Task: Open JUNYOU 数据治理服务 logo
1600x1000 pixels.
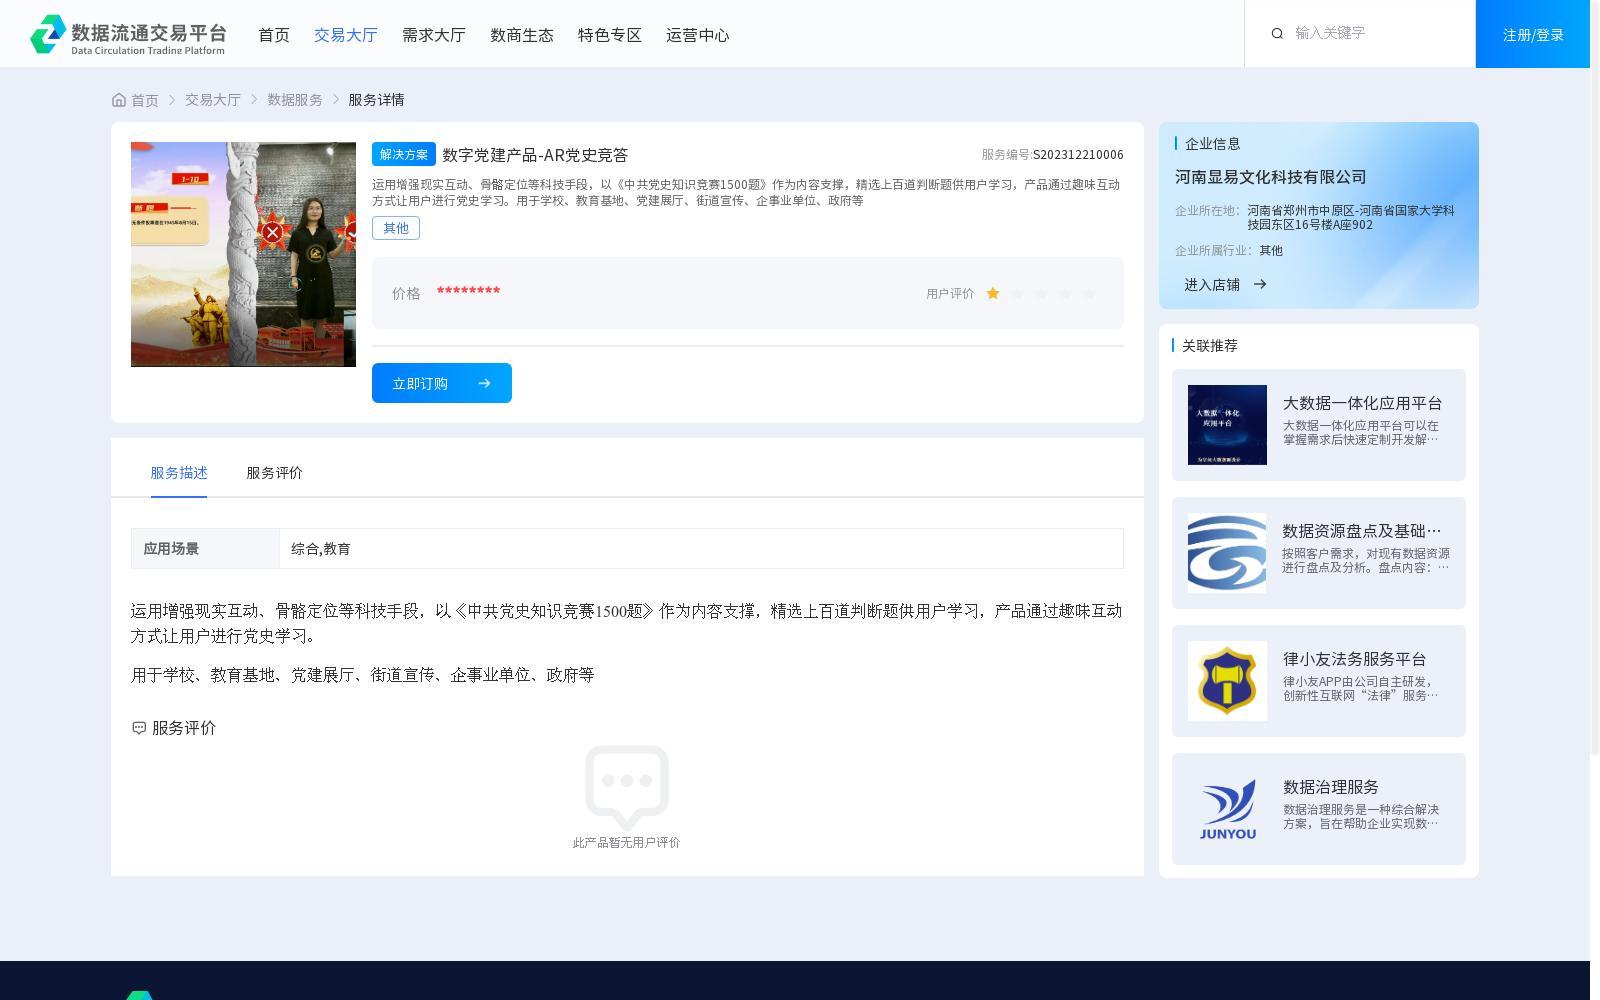Action: click(x=1227, y=809)
